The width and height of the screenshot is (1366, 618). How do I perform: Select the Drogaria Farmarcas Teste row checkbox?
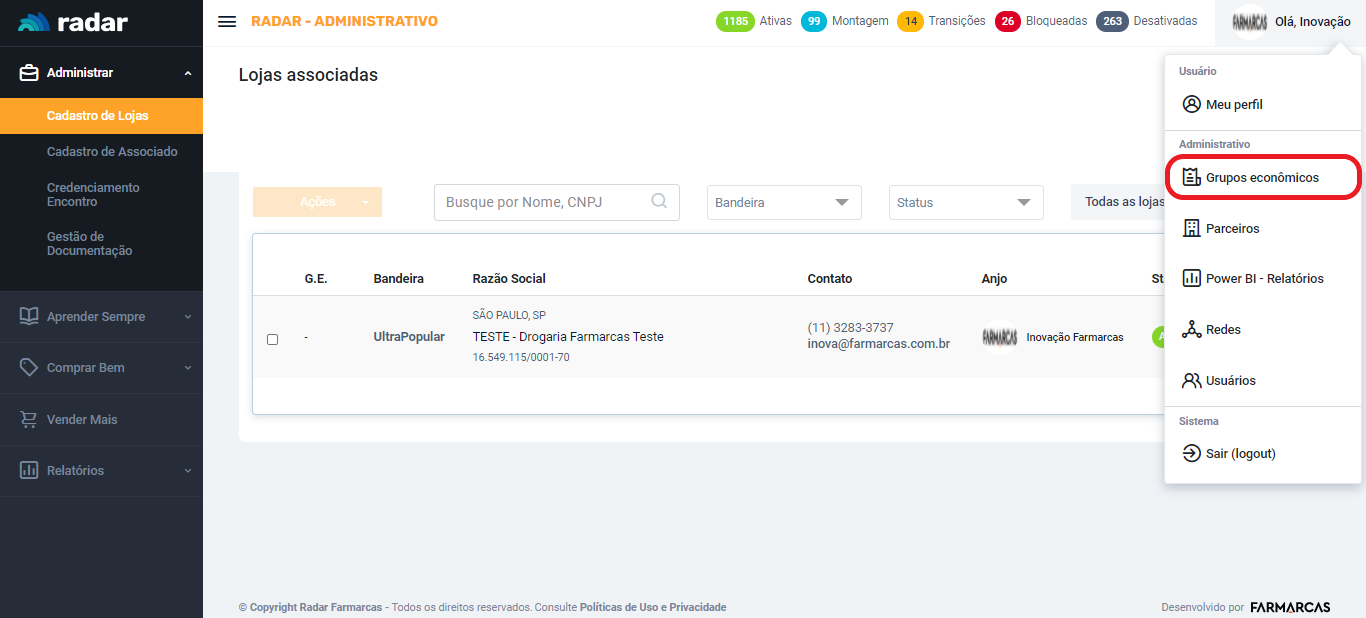(272, 339)
